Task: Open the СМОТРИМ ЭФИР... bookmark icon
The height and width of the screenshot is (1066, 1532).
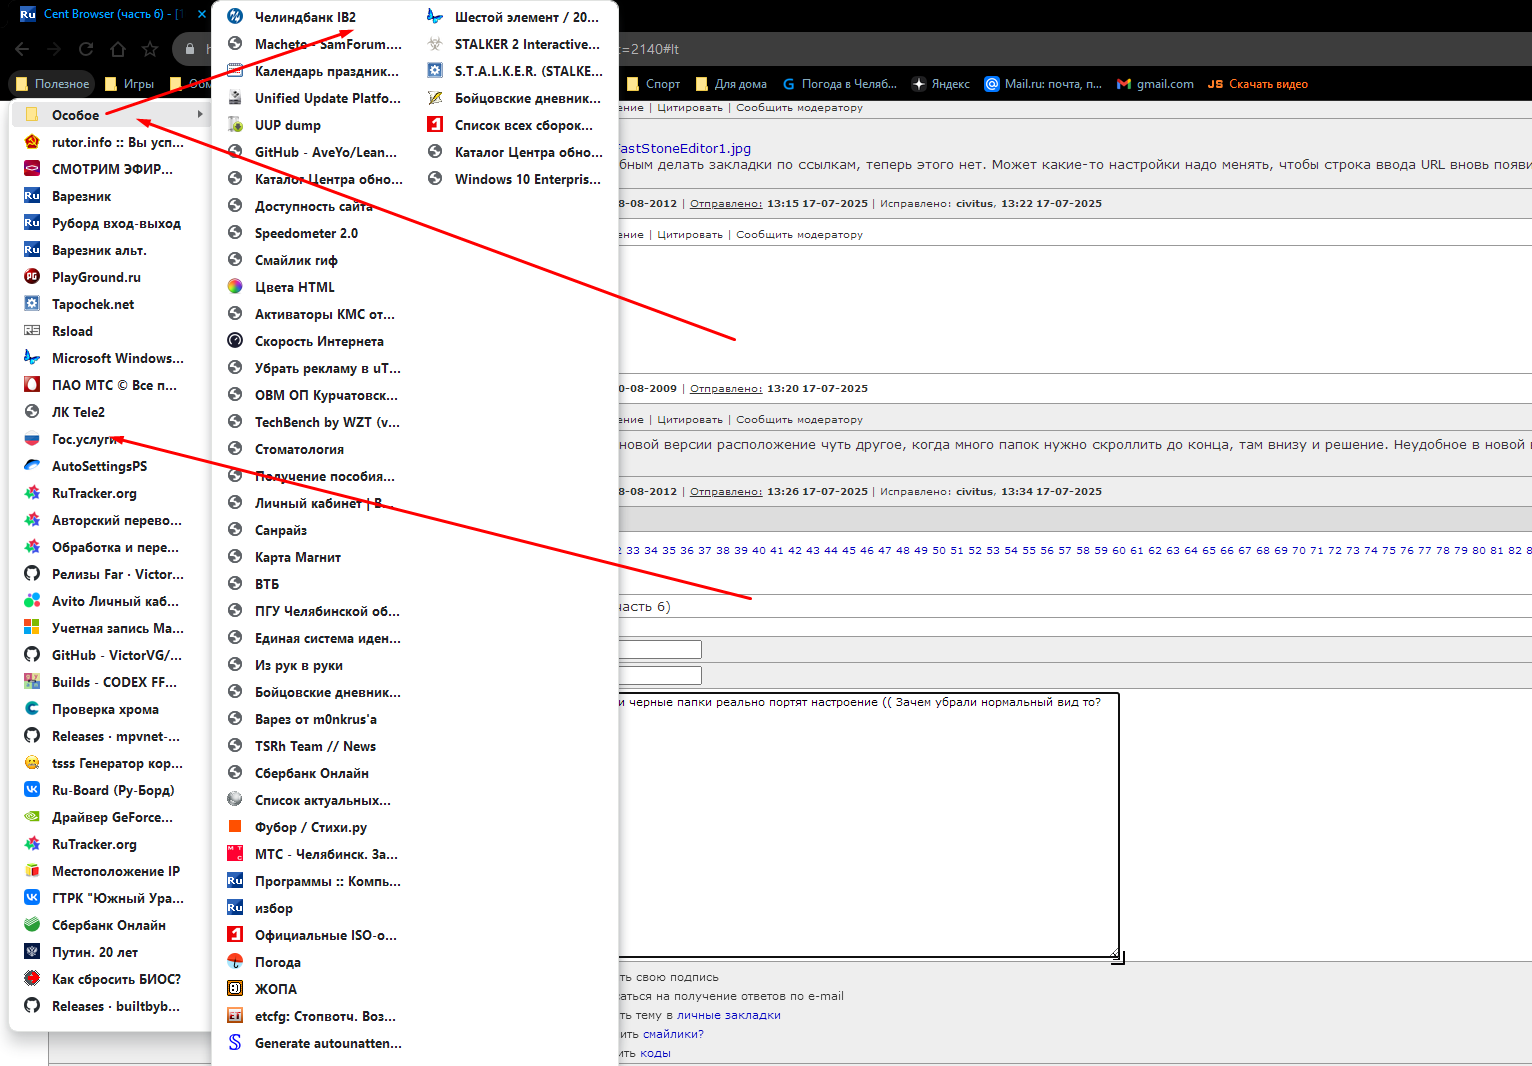Action: click(x=32, y=169)
